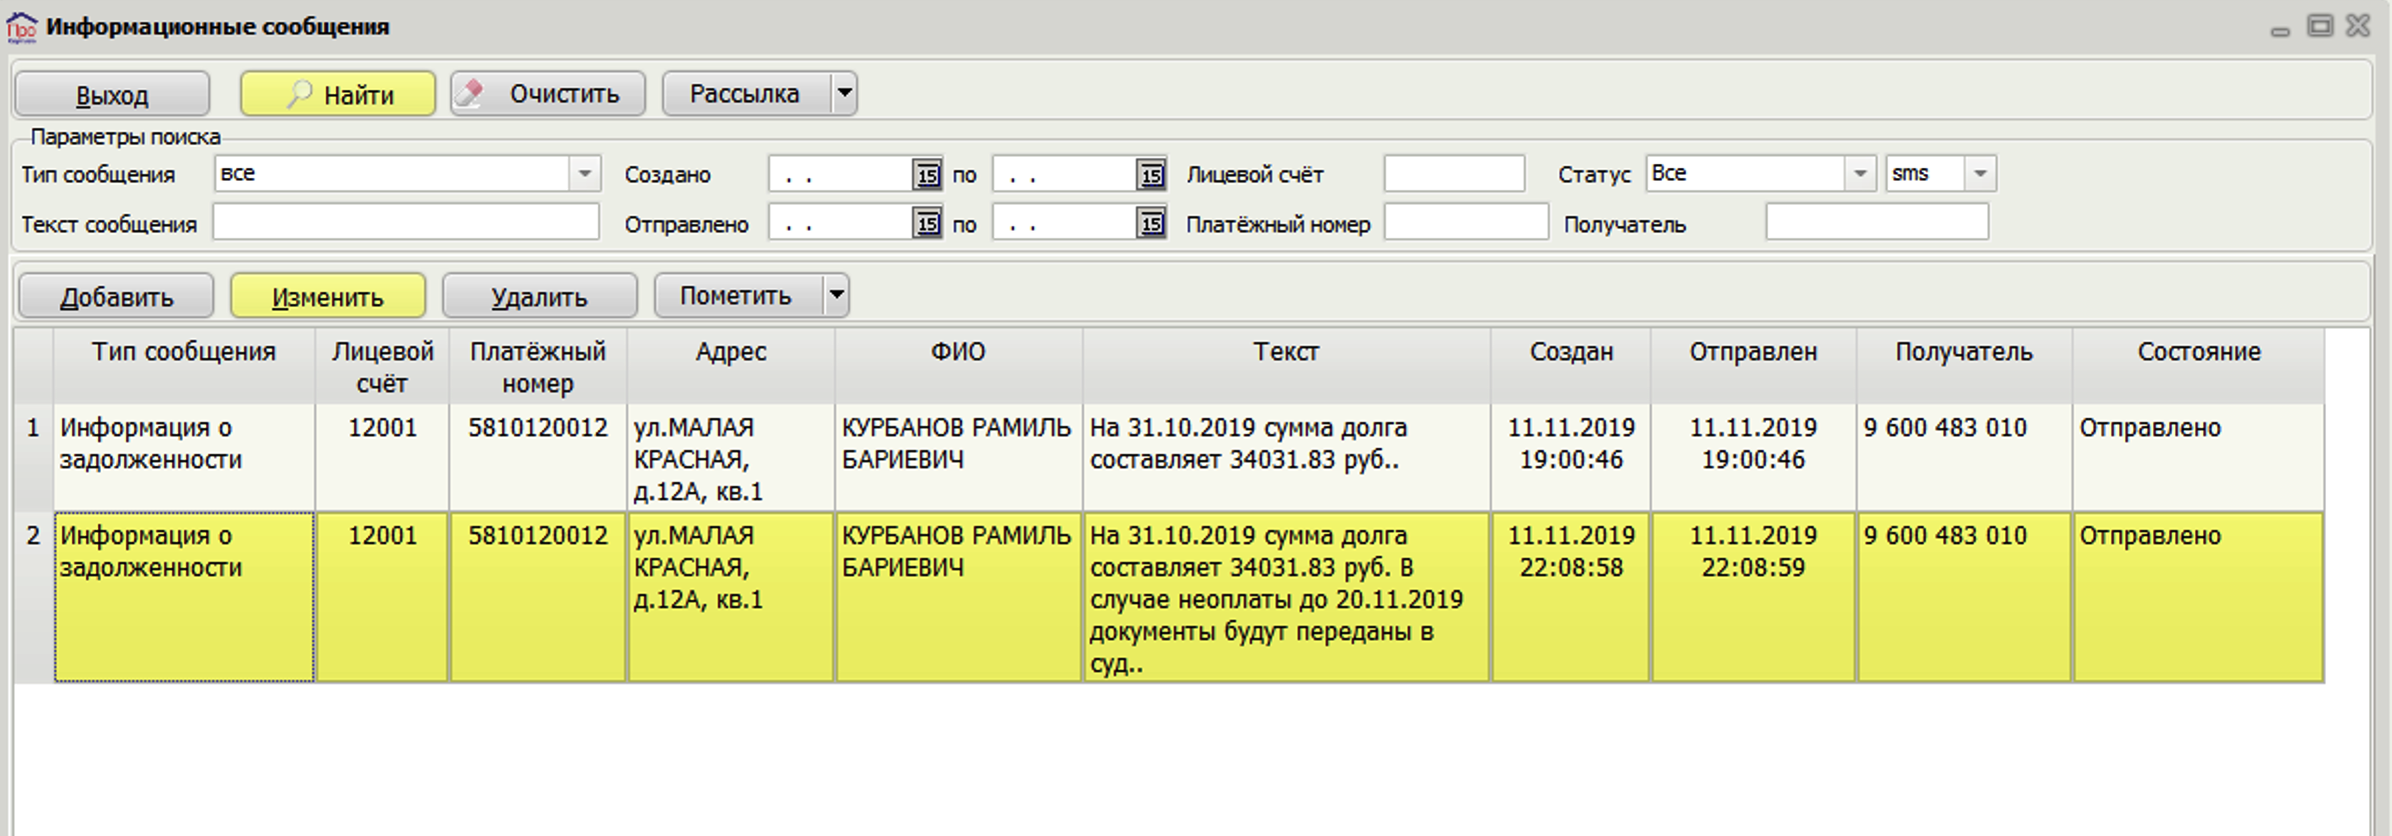Click the Рассылка button

pyautogui.click(x=746, y=94)
